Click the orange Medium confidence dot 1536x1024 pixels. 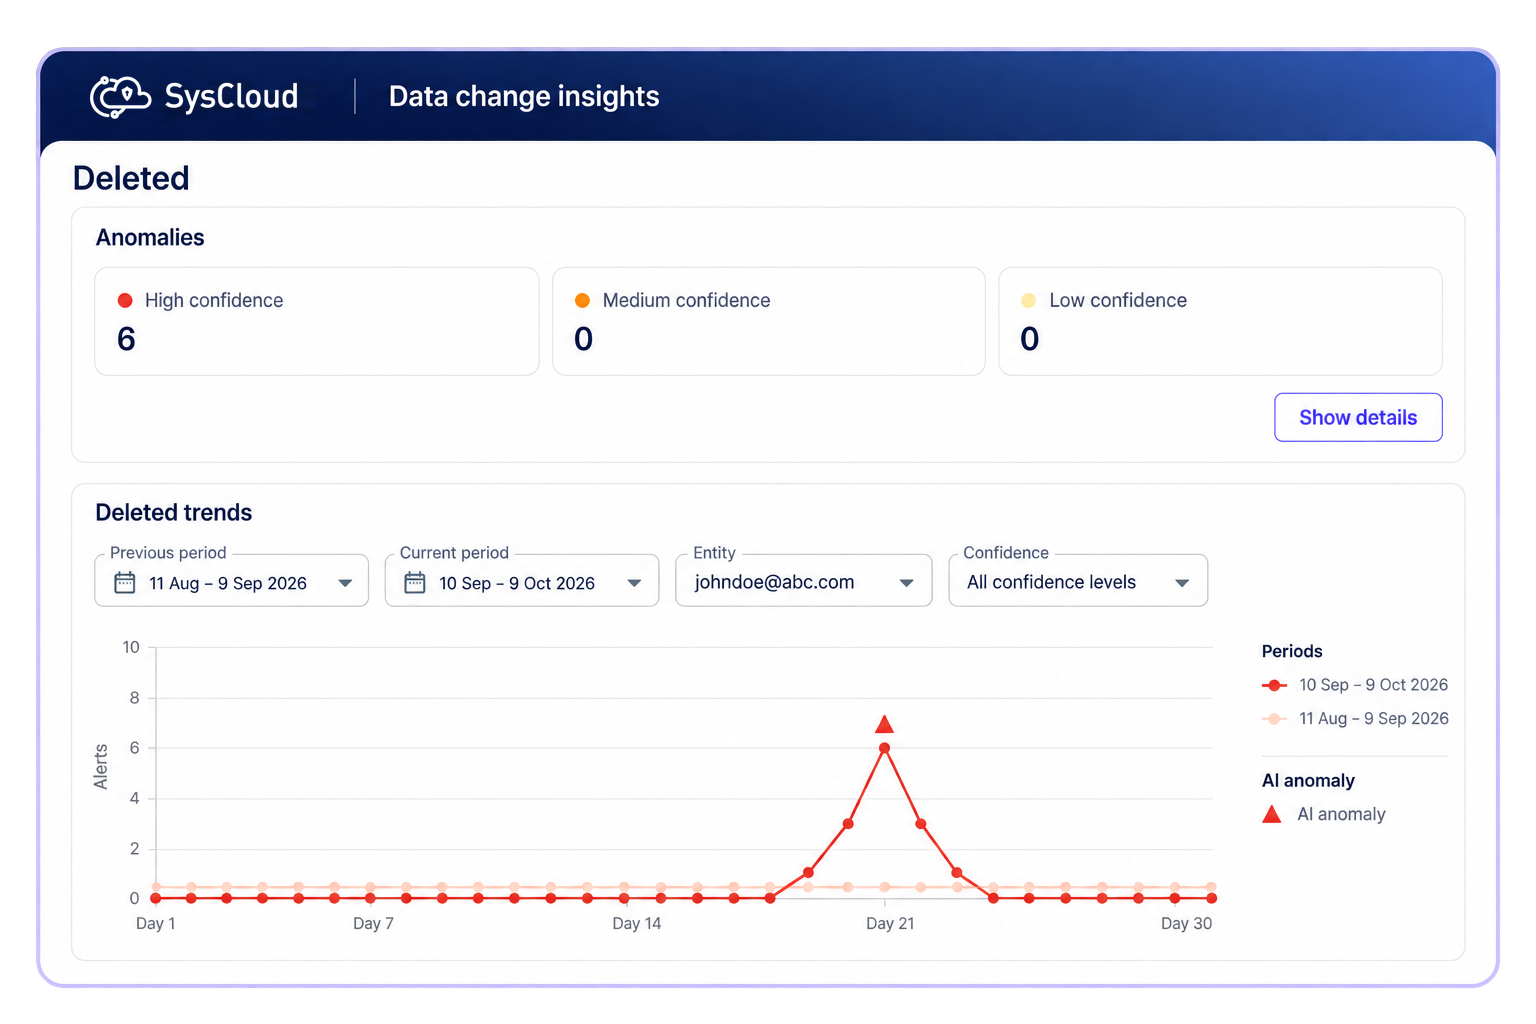(582, 300)
